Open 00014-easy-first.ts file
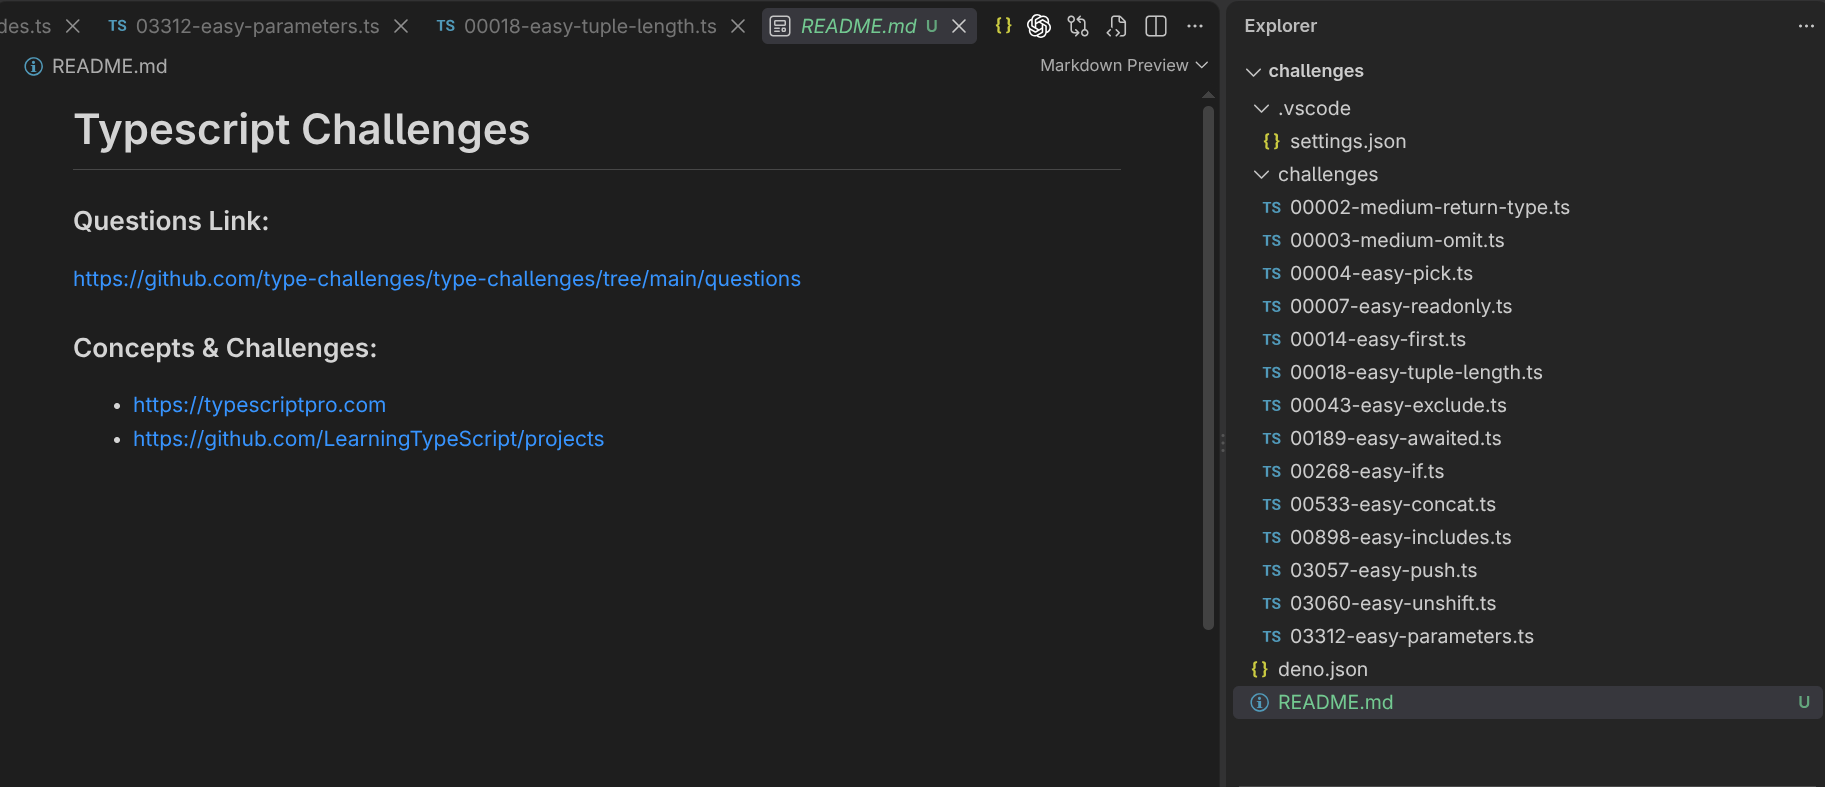This screenshot has width=1825, height=787. tap(1377, 339)
